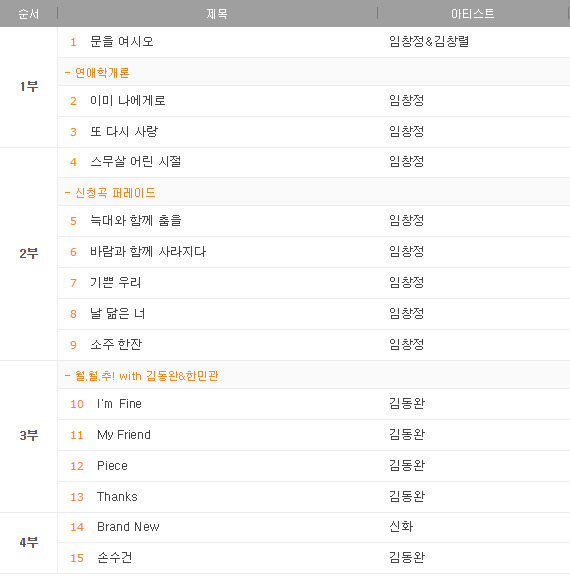The image size is (570, 580).
Task: Click the track 기쁜 우리
Action: tap(115, 283)
